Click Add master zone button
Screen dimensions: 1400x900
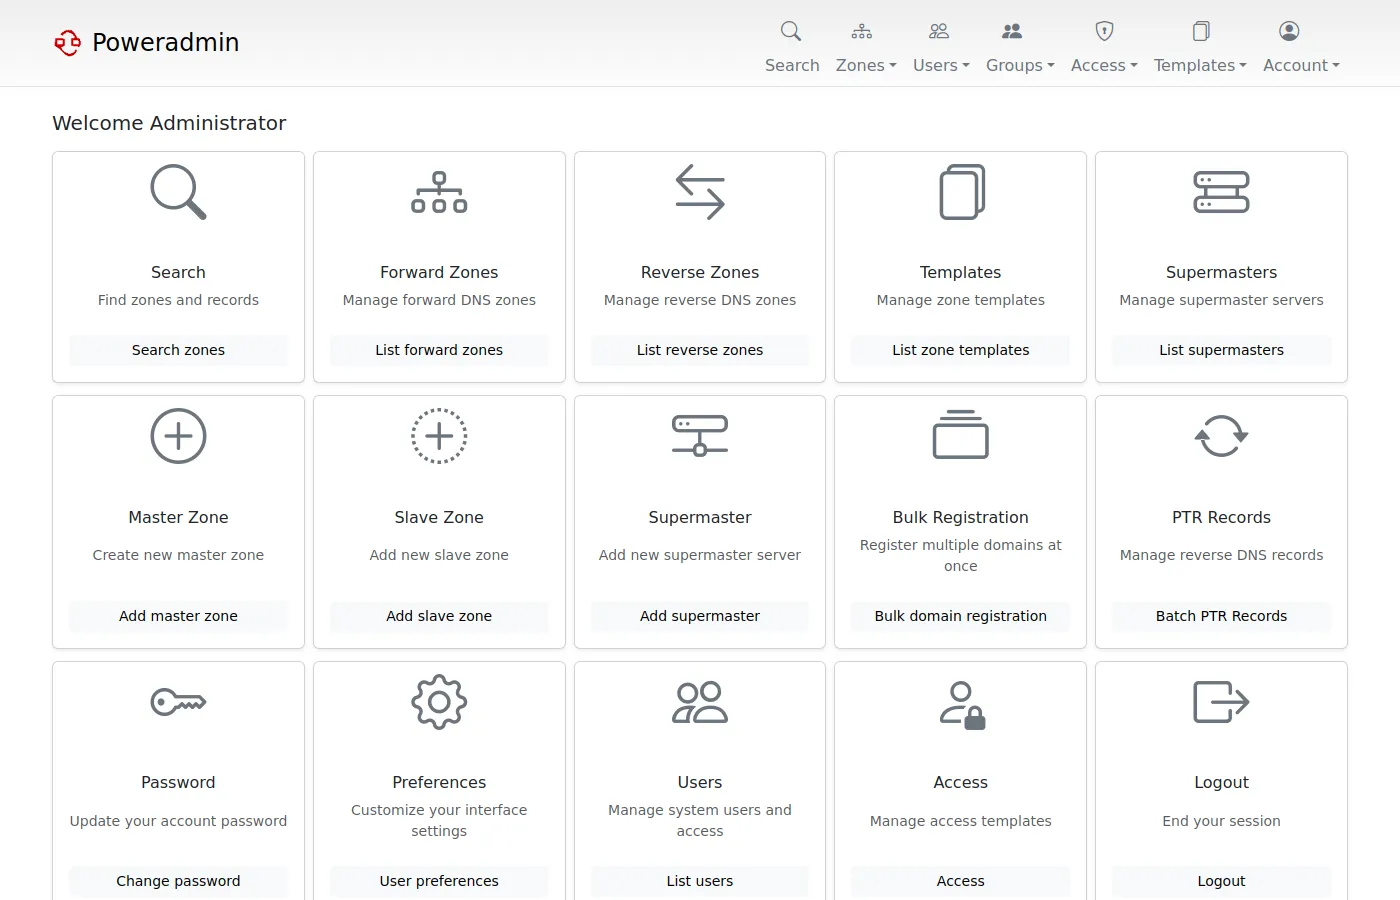pyautogui.click(x=178, y=616)
